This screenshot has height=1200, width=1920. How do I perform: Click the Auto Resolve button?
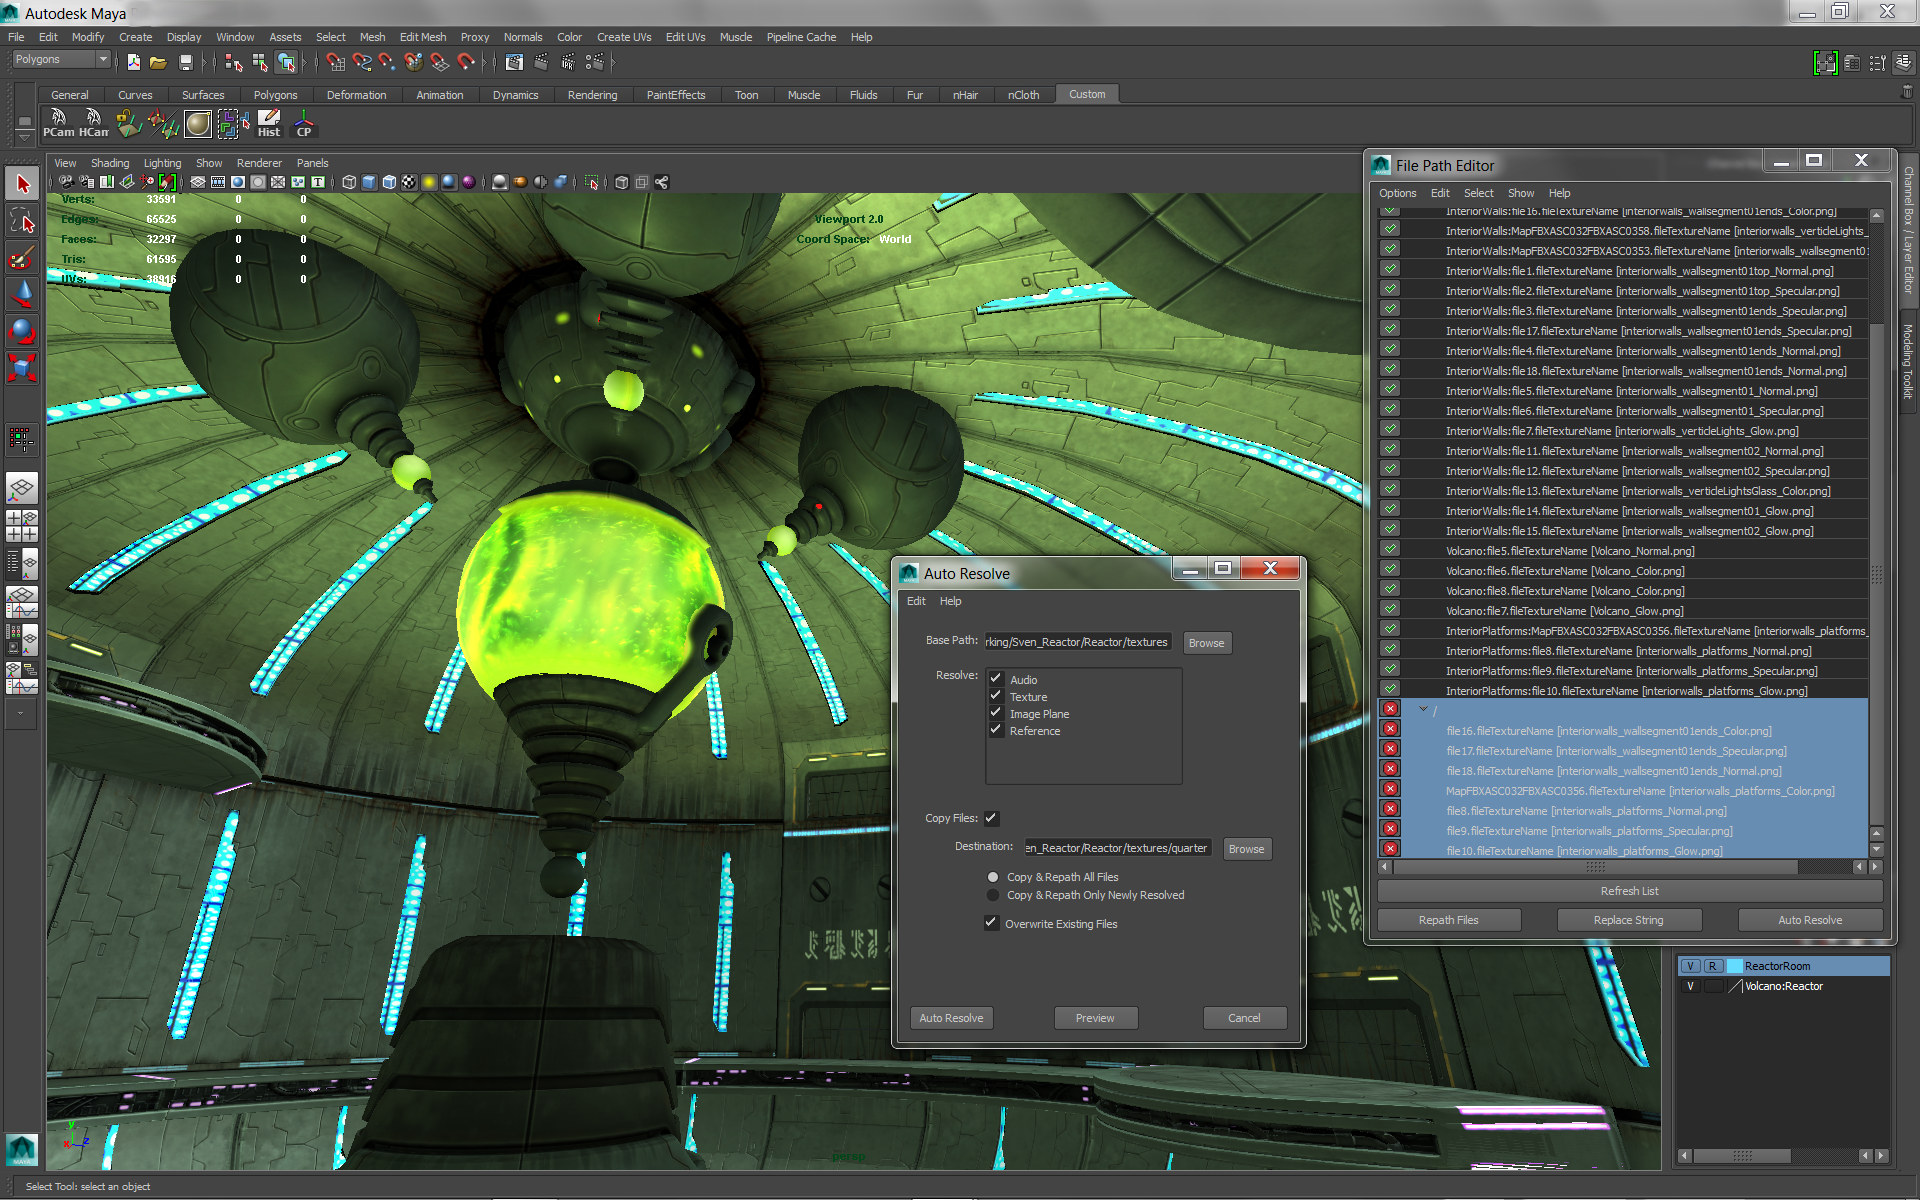pyautogui.click(x=952, y=1018)
